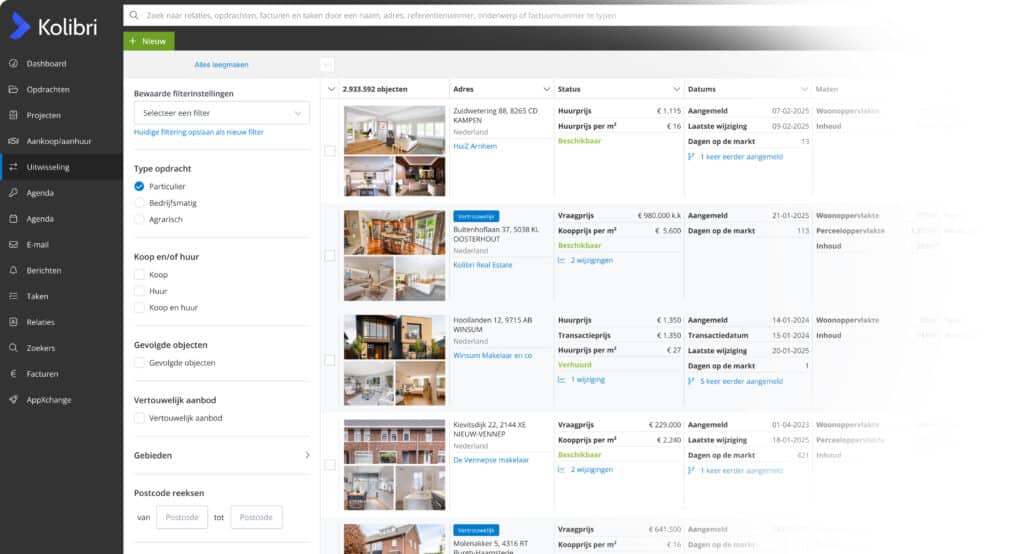This screenshot has height=554, width=1024.
Task: Check the Koop en huur checkbox
Action: point(139,308)
